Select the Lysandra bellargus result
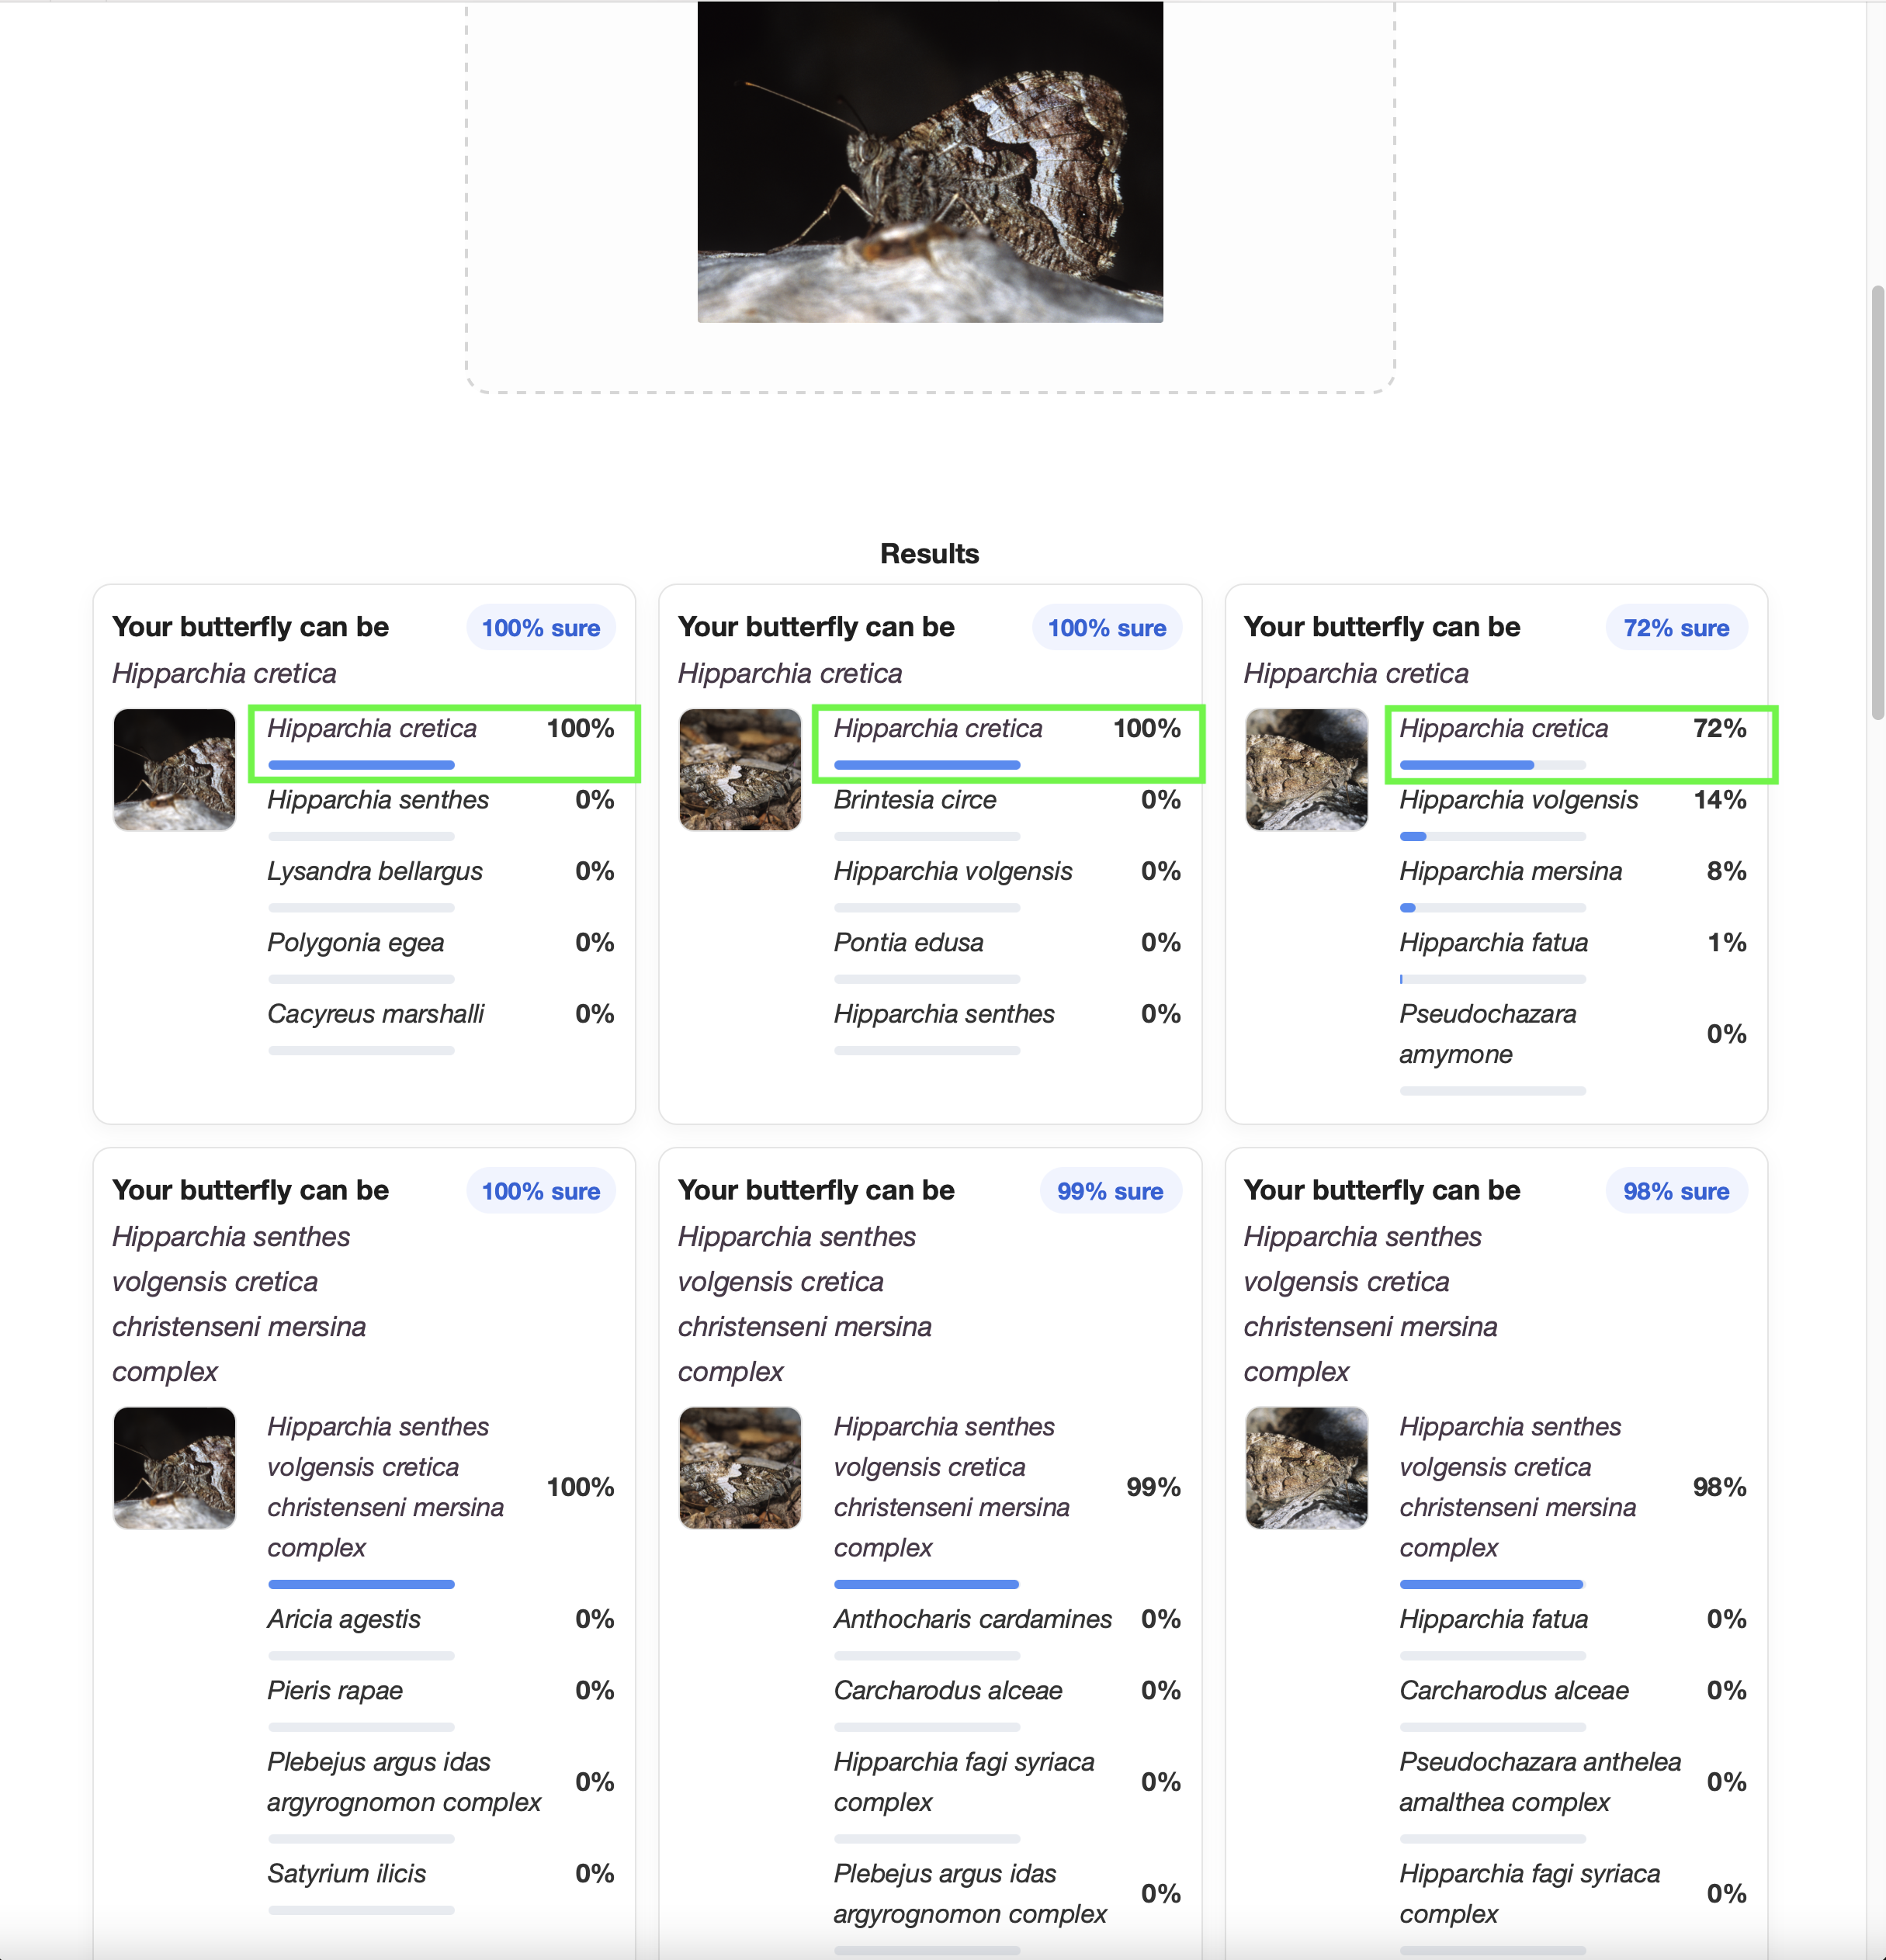This screenshot has width=1886, height=1960. 375,871
